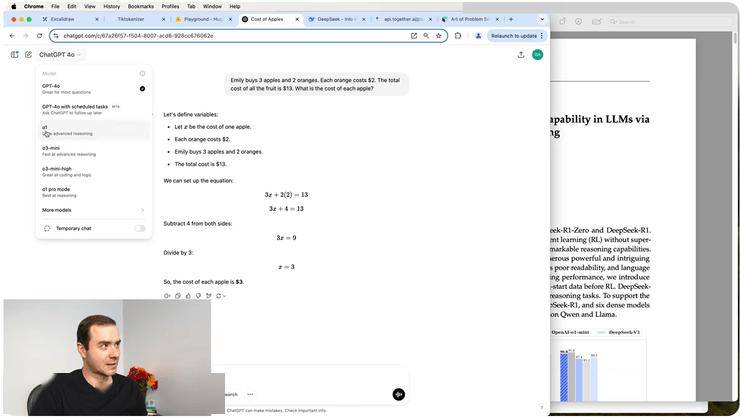Viewport: 740px width, 417px height.
Task: Switch to the Excalidraw tab
Action: [x=68, y=19]
